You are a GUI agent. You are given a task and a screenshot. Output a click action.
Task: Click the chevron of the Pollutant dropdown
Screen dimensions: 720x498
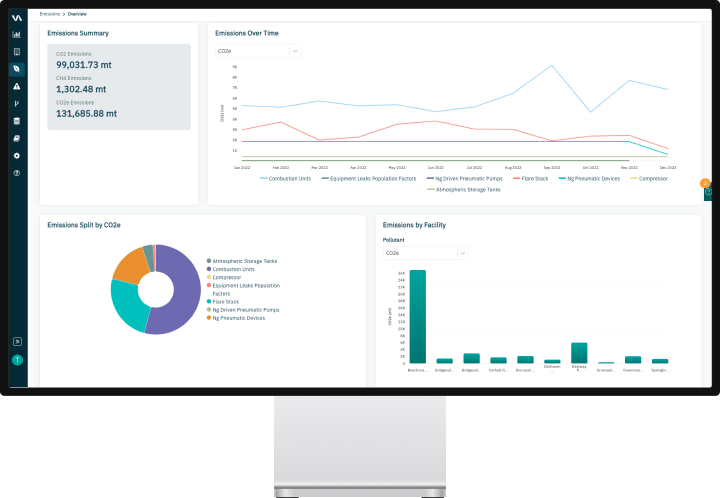tap(462, 253)
